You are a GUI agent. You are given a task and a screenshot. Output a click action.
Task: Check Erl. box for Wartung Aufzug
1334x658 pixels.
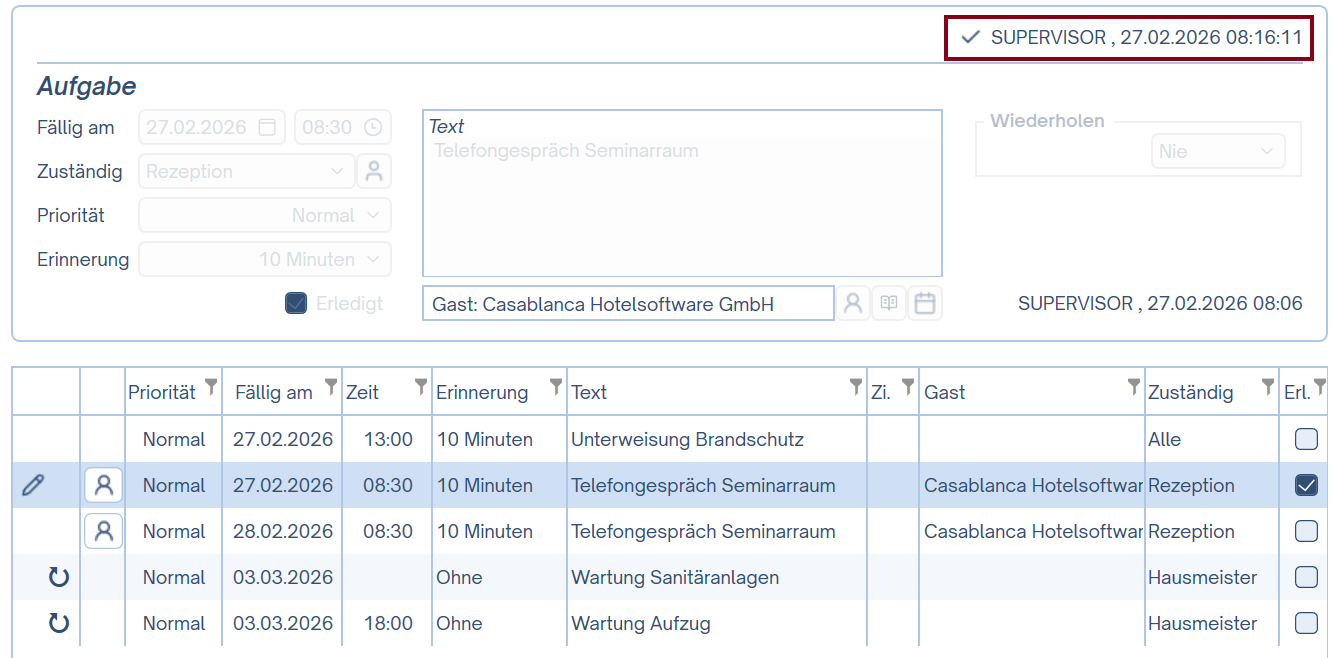(1305, 623)
